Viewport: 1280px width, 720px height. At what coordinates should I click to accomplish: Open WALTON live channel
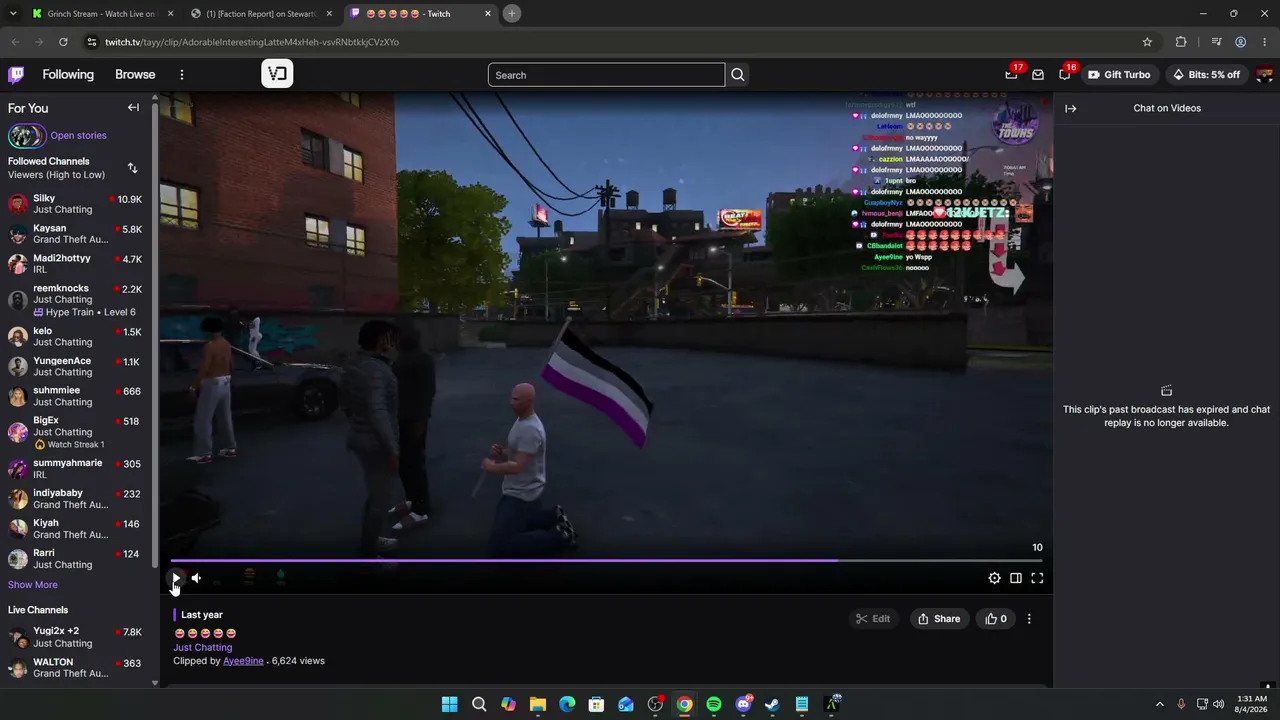pos(75,667)
